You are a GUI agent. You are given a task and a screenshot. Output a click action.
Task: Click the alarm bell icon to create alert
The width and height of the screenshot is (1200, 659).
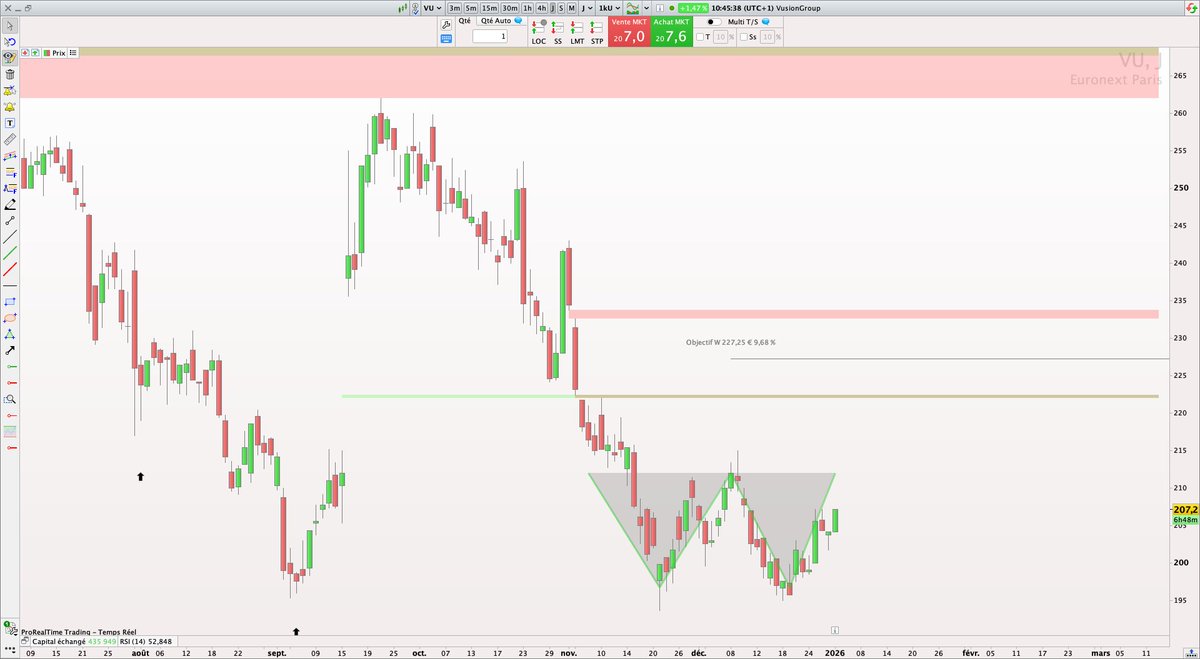(9, 92)
